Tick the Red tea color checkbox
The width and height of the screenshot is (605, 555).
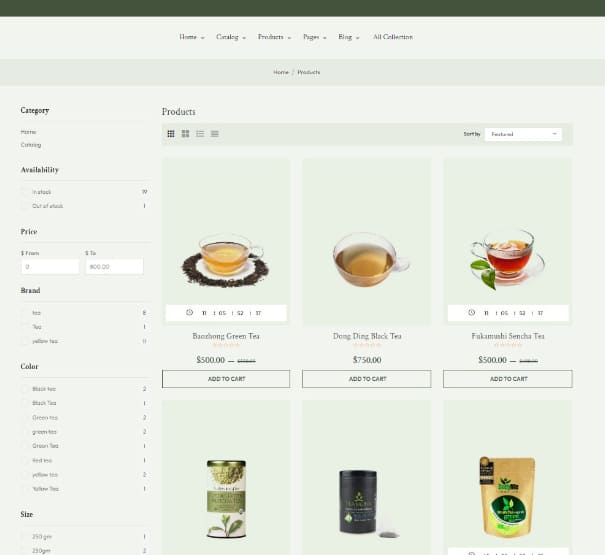(25, 461)
